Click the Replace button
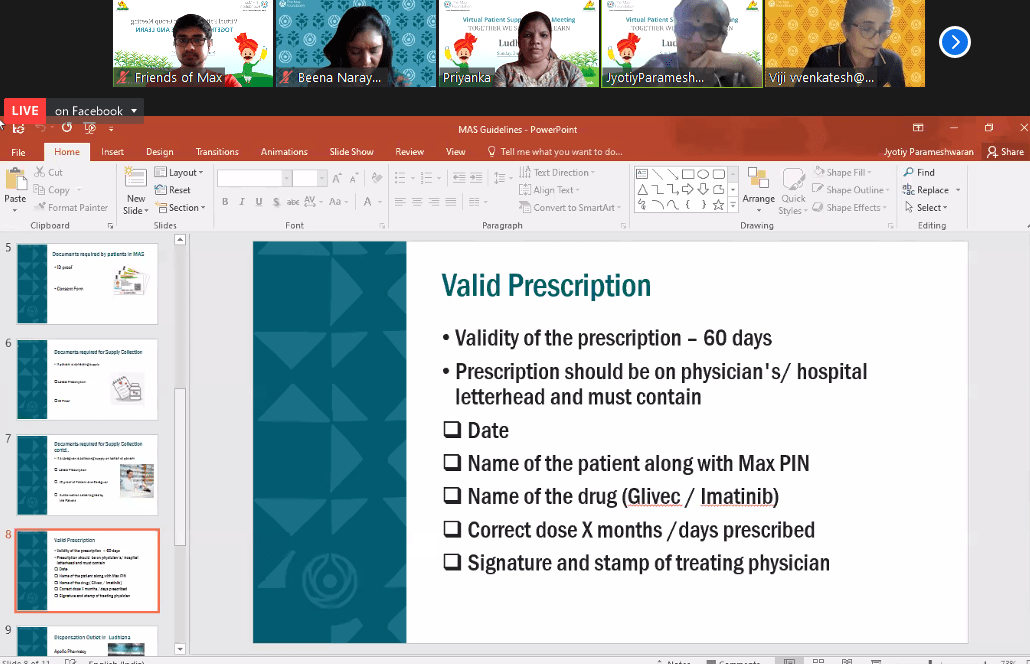 pyautogui.click(x=926, y=190)
